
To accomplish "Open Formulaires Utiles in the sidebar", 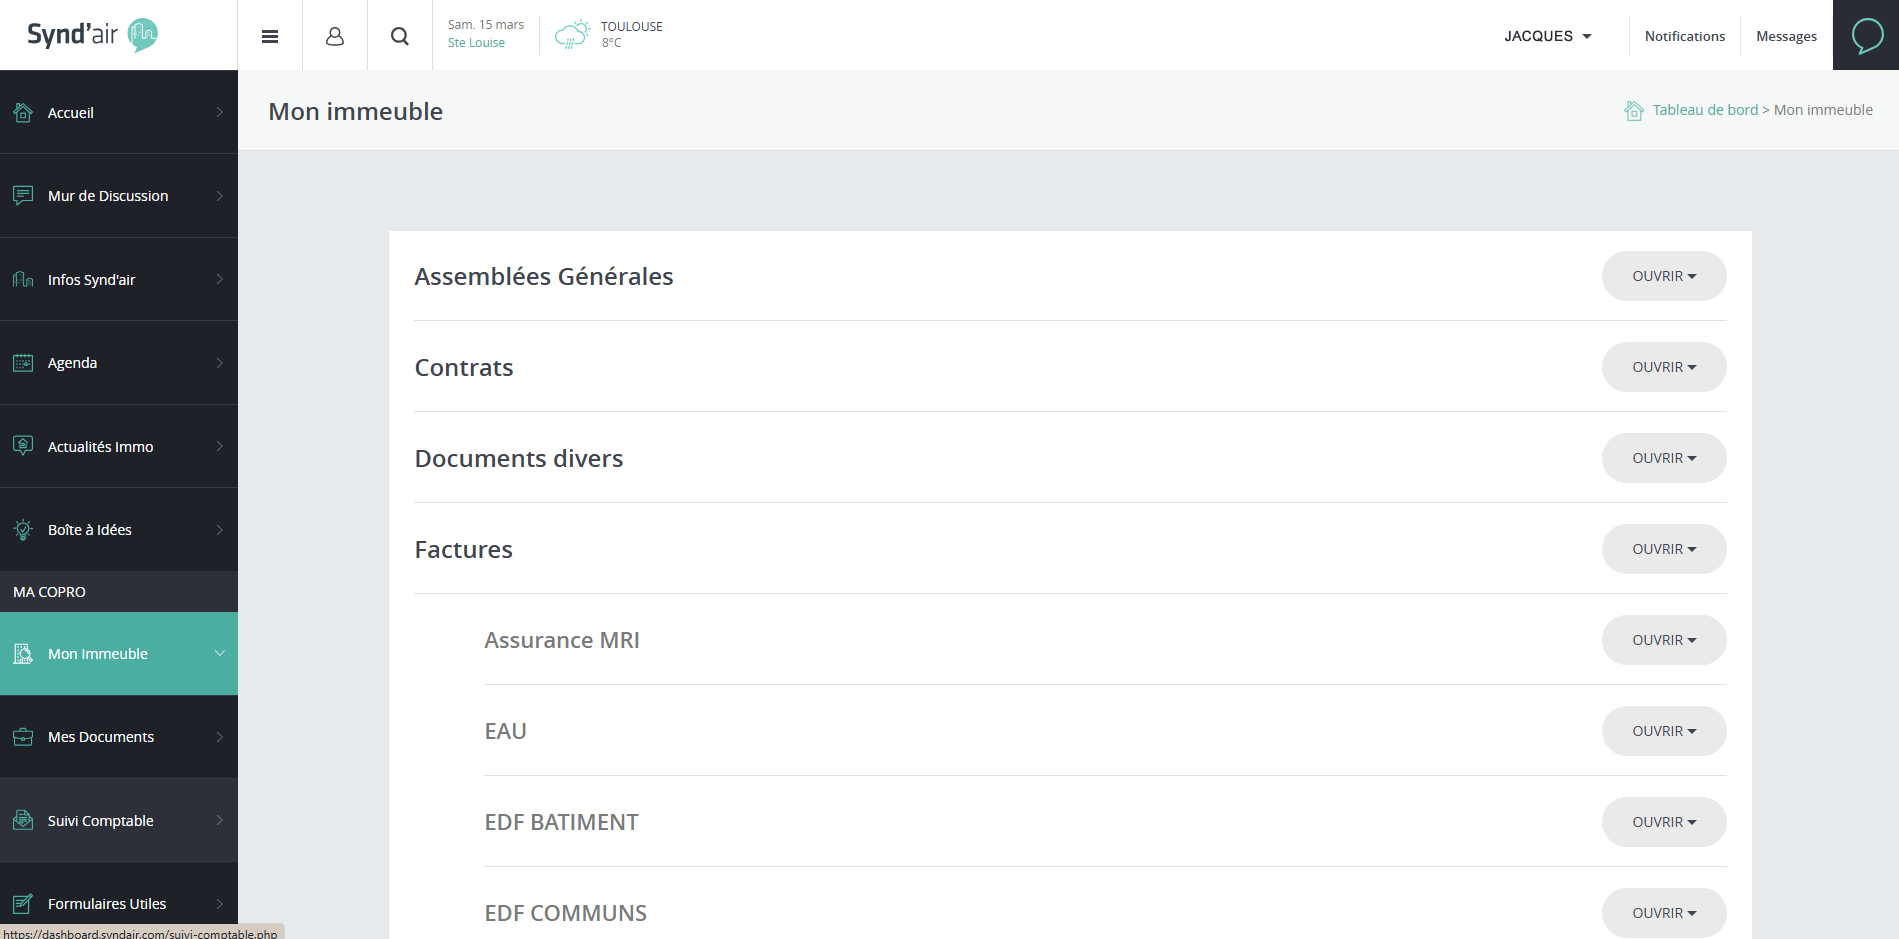I will click(119, 903).
